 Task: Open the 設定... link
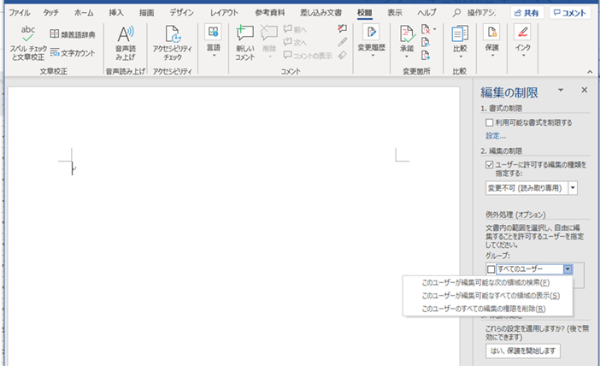(x=496, y=136)
